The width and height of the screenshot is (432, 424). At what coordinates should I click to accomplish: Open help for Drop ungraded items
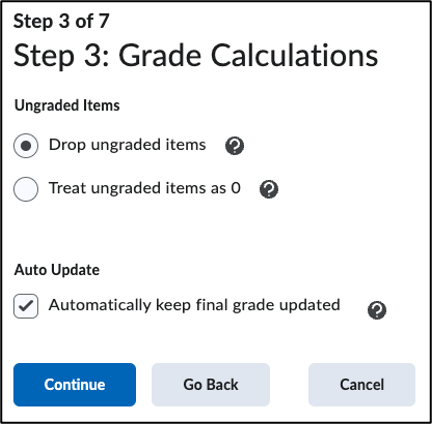pyautogui.click(x=235, y=146)
